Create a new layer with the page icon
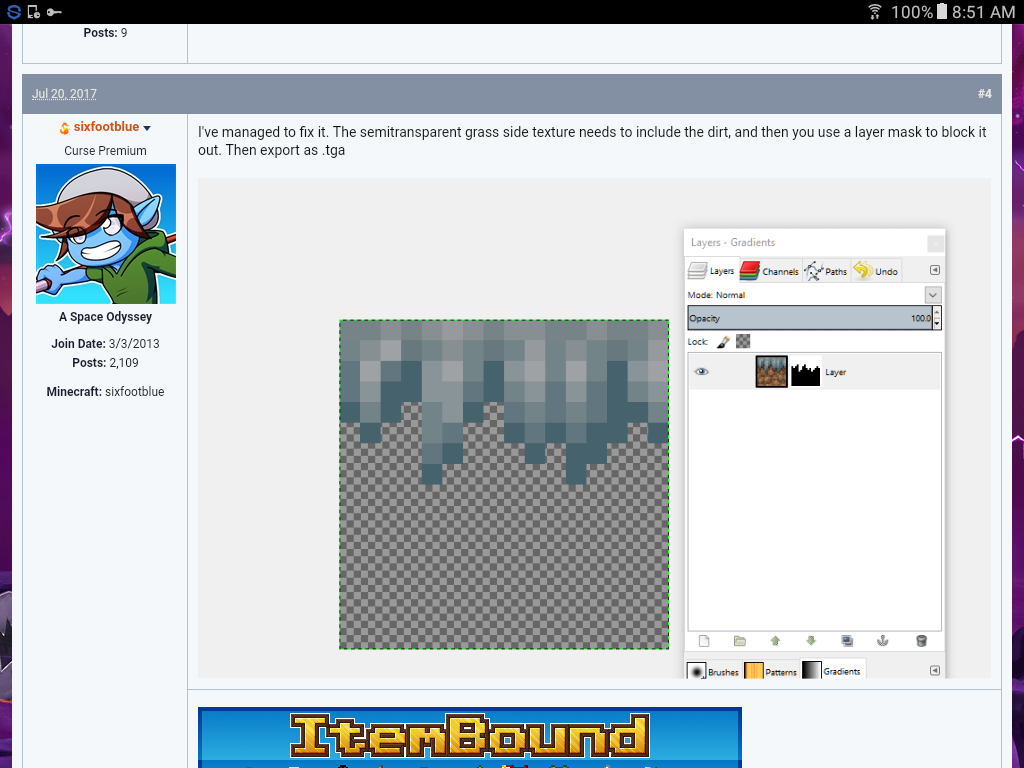The height and width of the screenshot is (768, 1024). tap(704, 641)
